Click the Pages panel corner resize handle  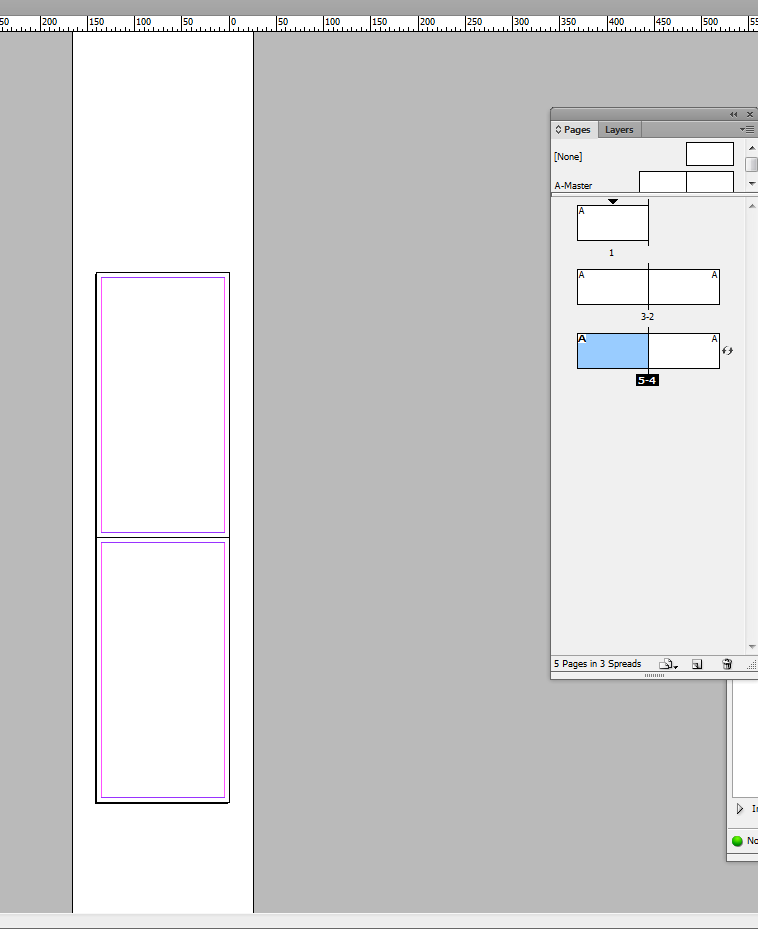point(751,665)
